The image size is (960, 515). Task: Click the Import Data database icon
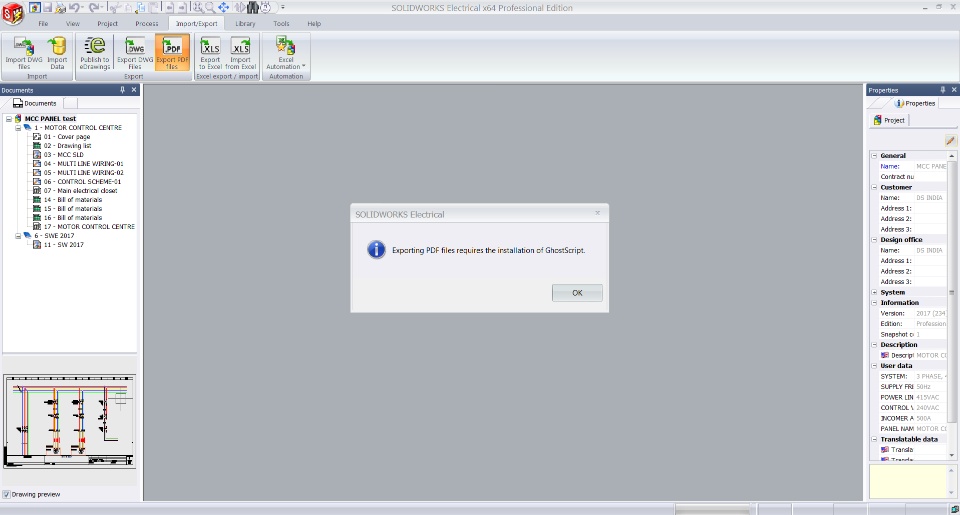pos(57,54)
